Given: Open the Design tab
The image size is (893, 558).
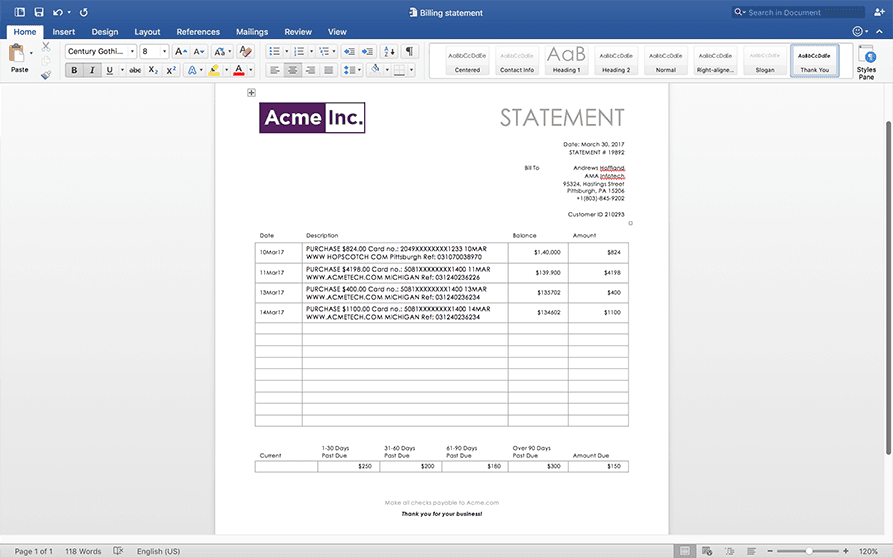Looking at the screenshot, I should pos(105,32).
